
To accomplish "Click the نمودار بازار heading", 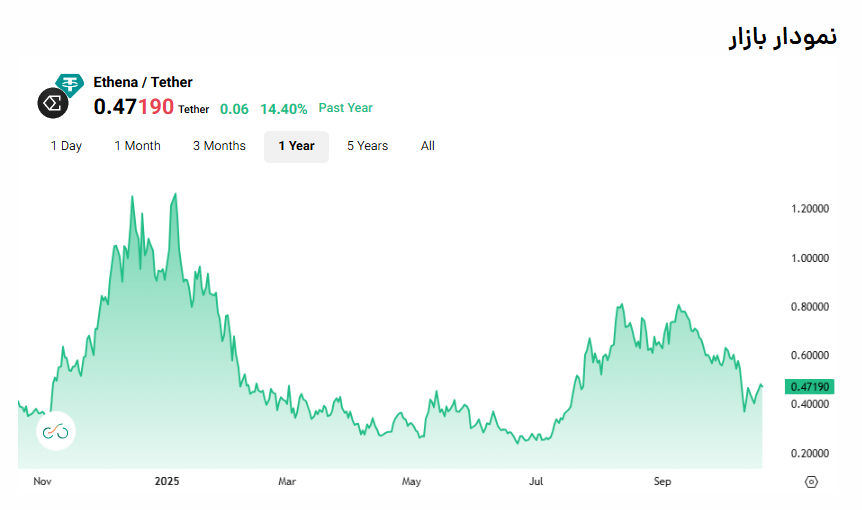I will [x=781, y=37].
